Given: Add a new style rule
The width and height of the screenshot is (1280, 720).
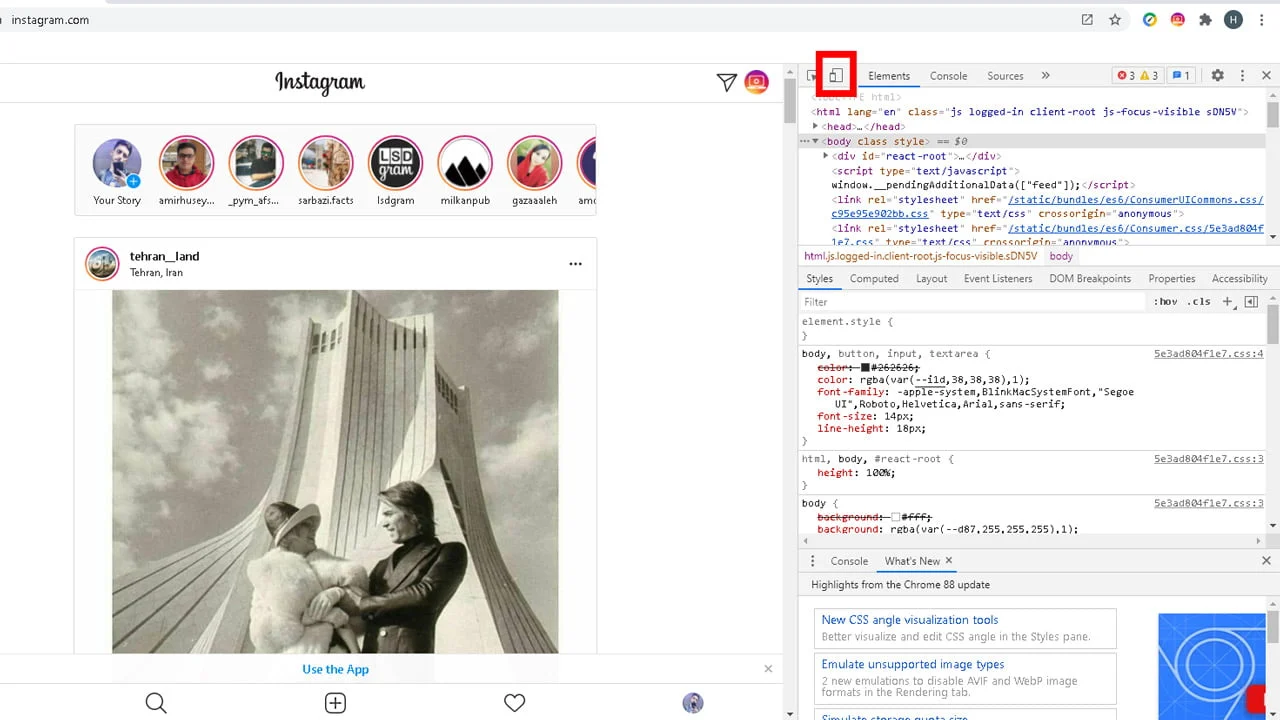Looking at the screenshot, I should (1227, 302).
